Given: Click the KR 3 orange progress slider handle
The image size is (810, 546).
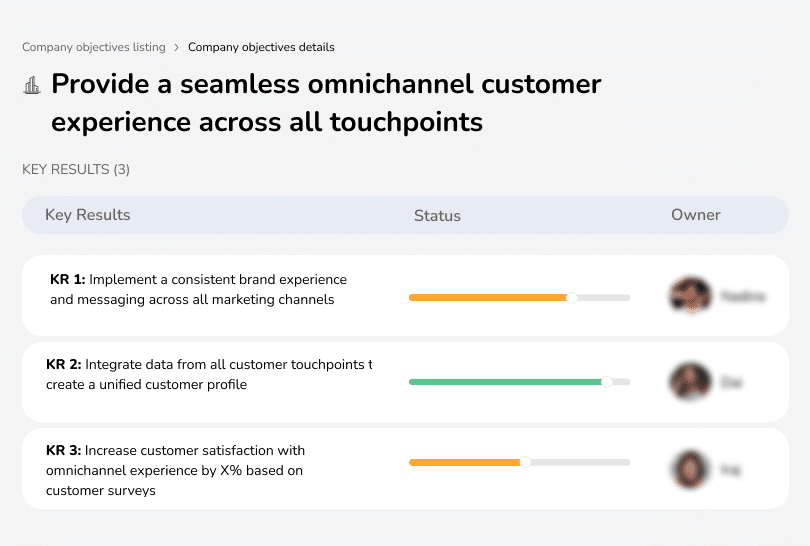Looking at the screenshot, I should pos(525,462).
